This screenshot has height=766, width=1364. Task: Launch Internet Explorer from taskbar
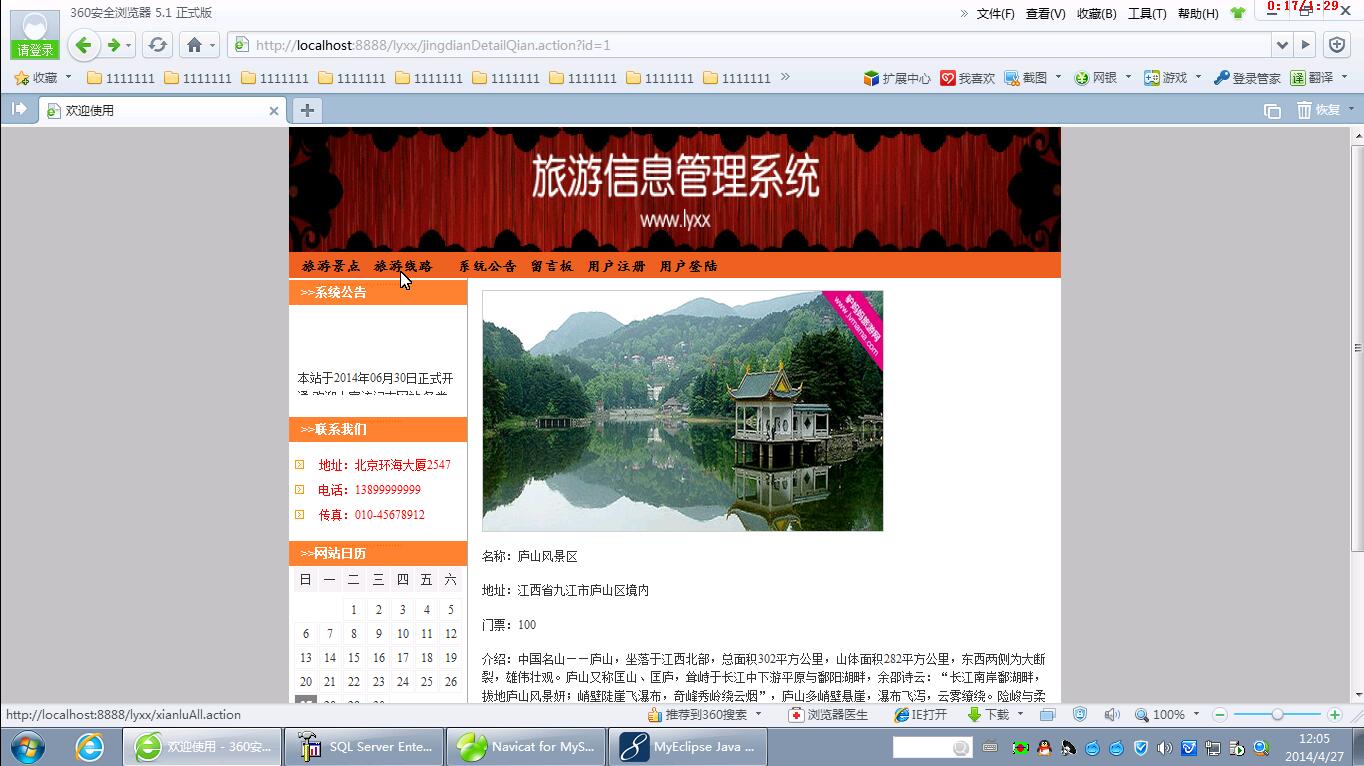(90, 747)
